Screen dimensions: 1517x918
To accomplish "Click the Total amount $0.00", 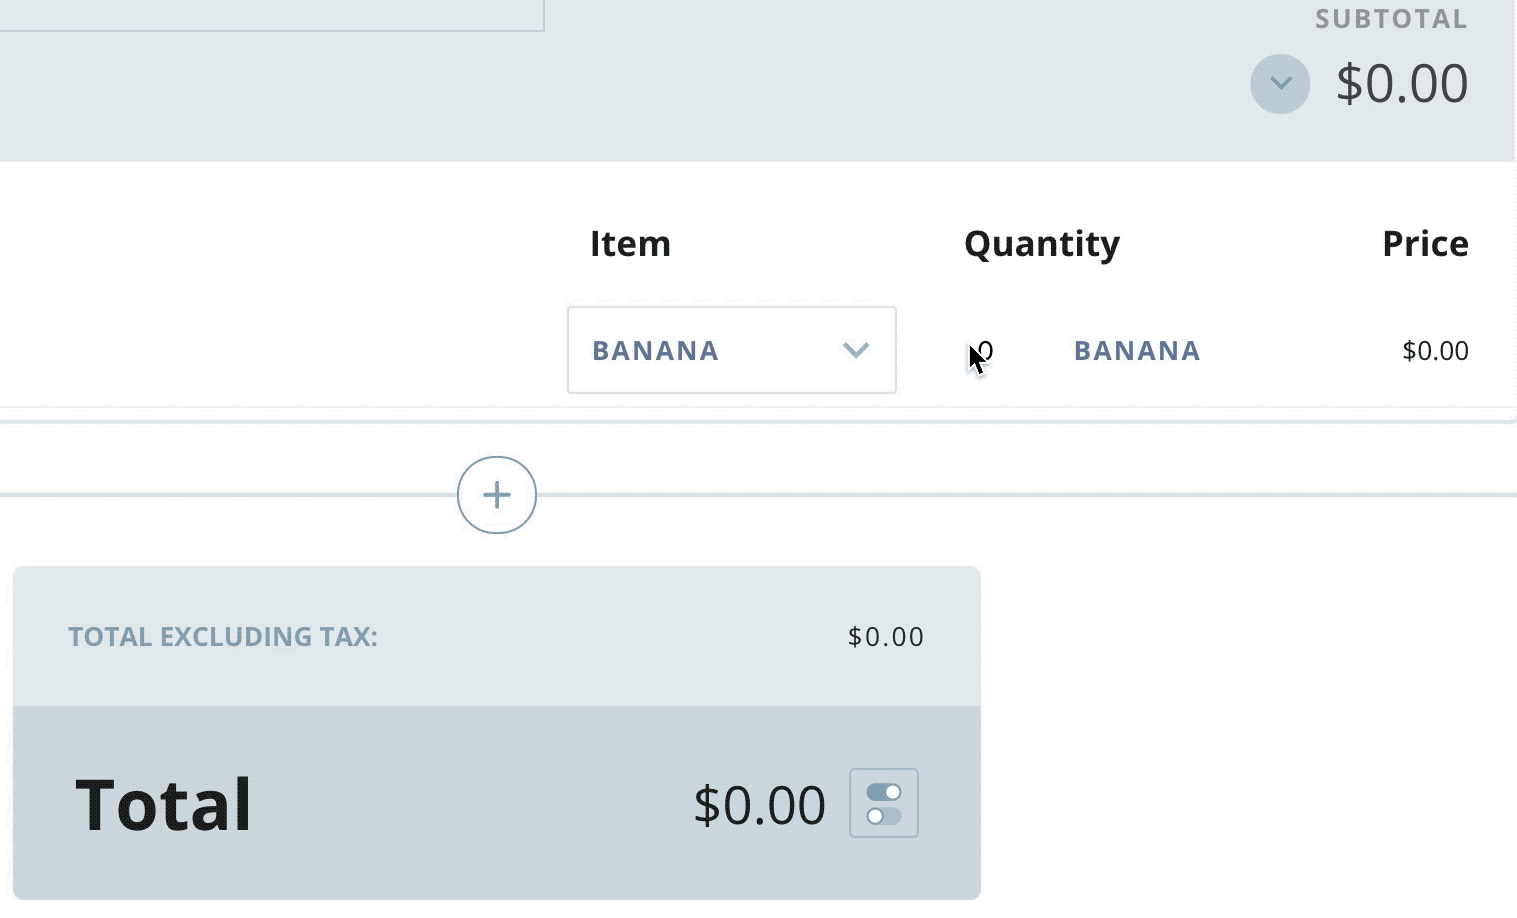I will [x=760, y=804].
